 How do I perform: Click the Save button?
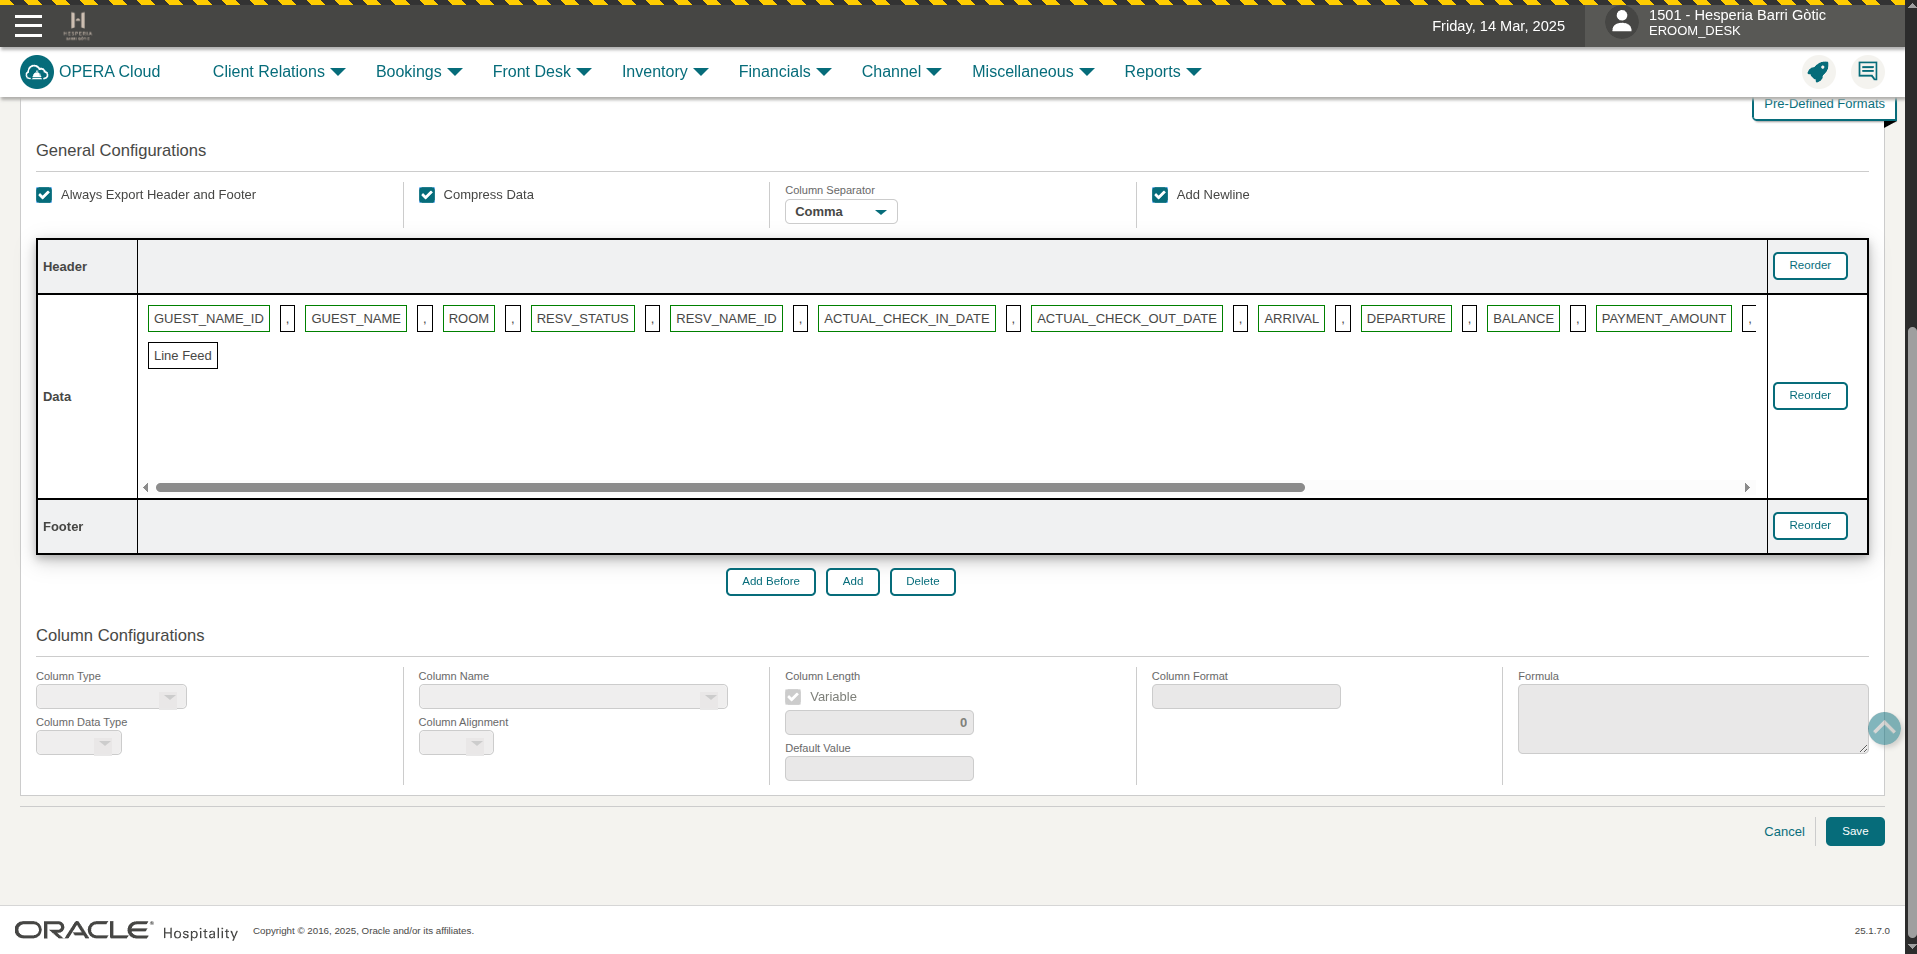[x=1854, y=832]
